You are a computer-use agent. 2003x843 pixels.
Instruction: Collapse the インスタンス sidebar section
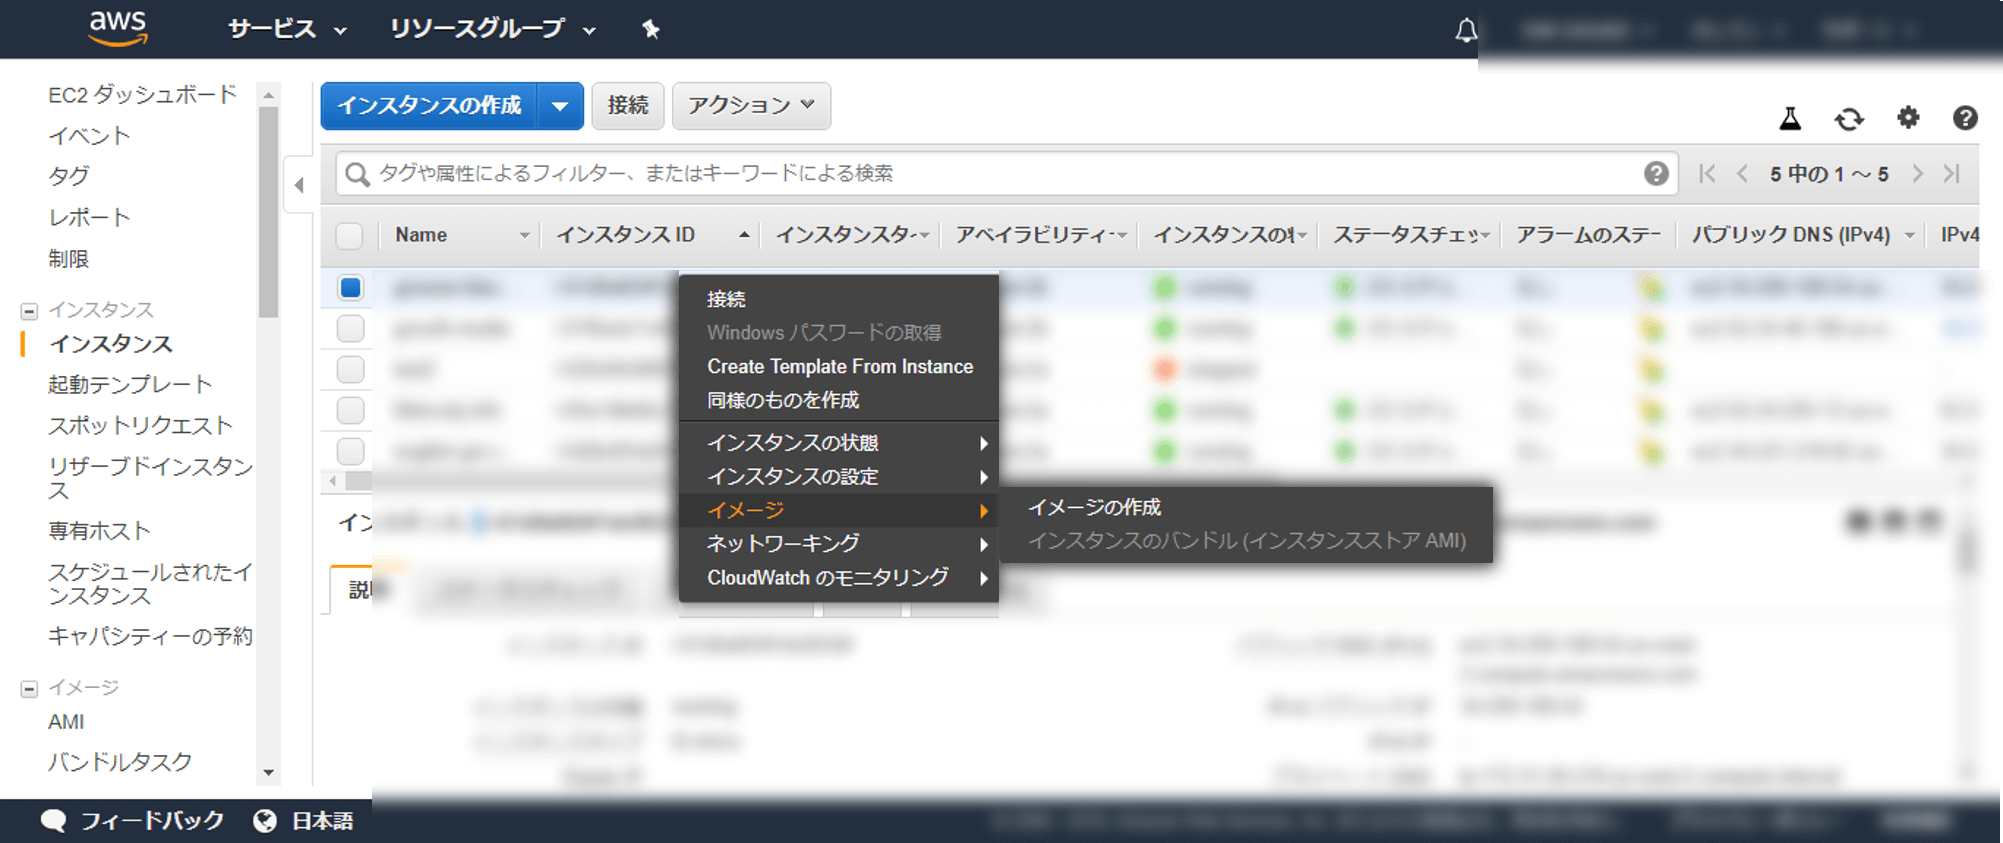click(29, 311)
